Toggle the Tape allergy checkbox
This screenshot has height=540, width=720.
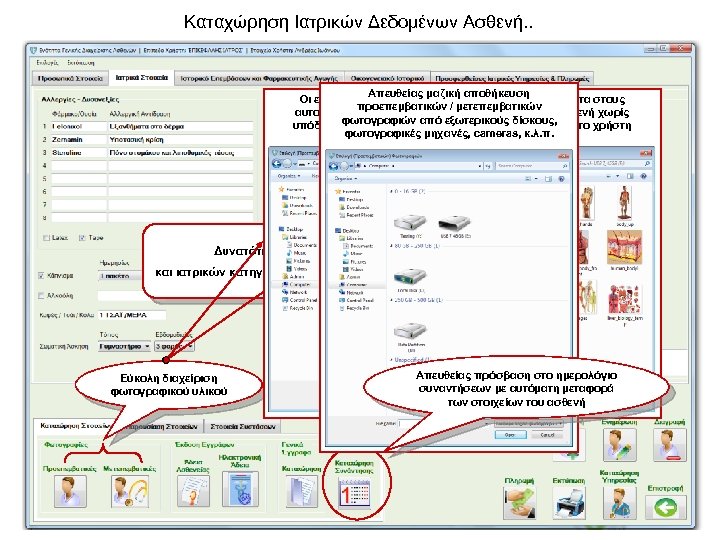coord(82,238)
